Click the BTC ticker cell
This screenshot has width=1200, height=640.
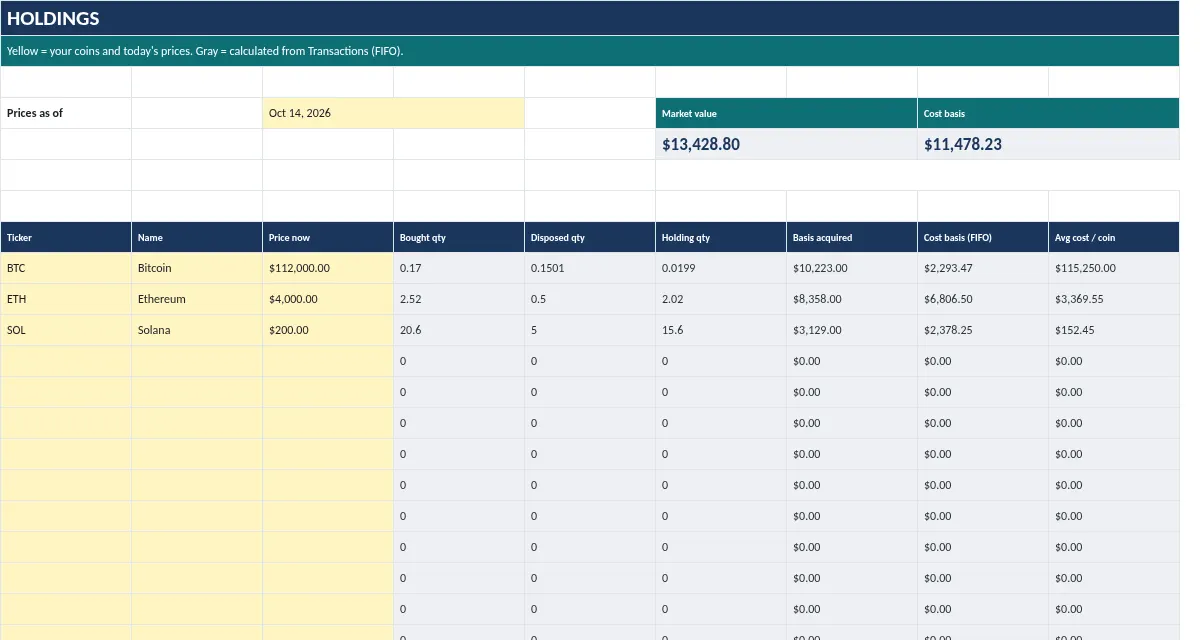coord(66,268)
